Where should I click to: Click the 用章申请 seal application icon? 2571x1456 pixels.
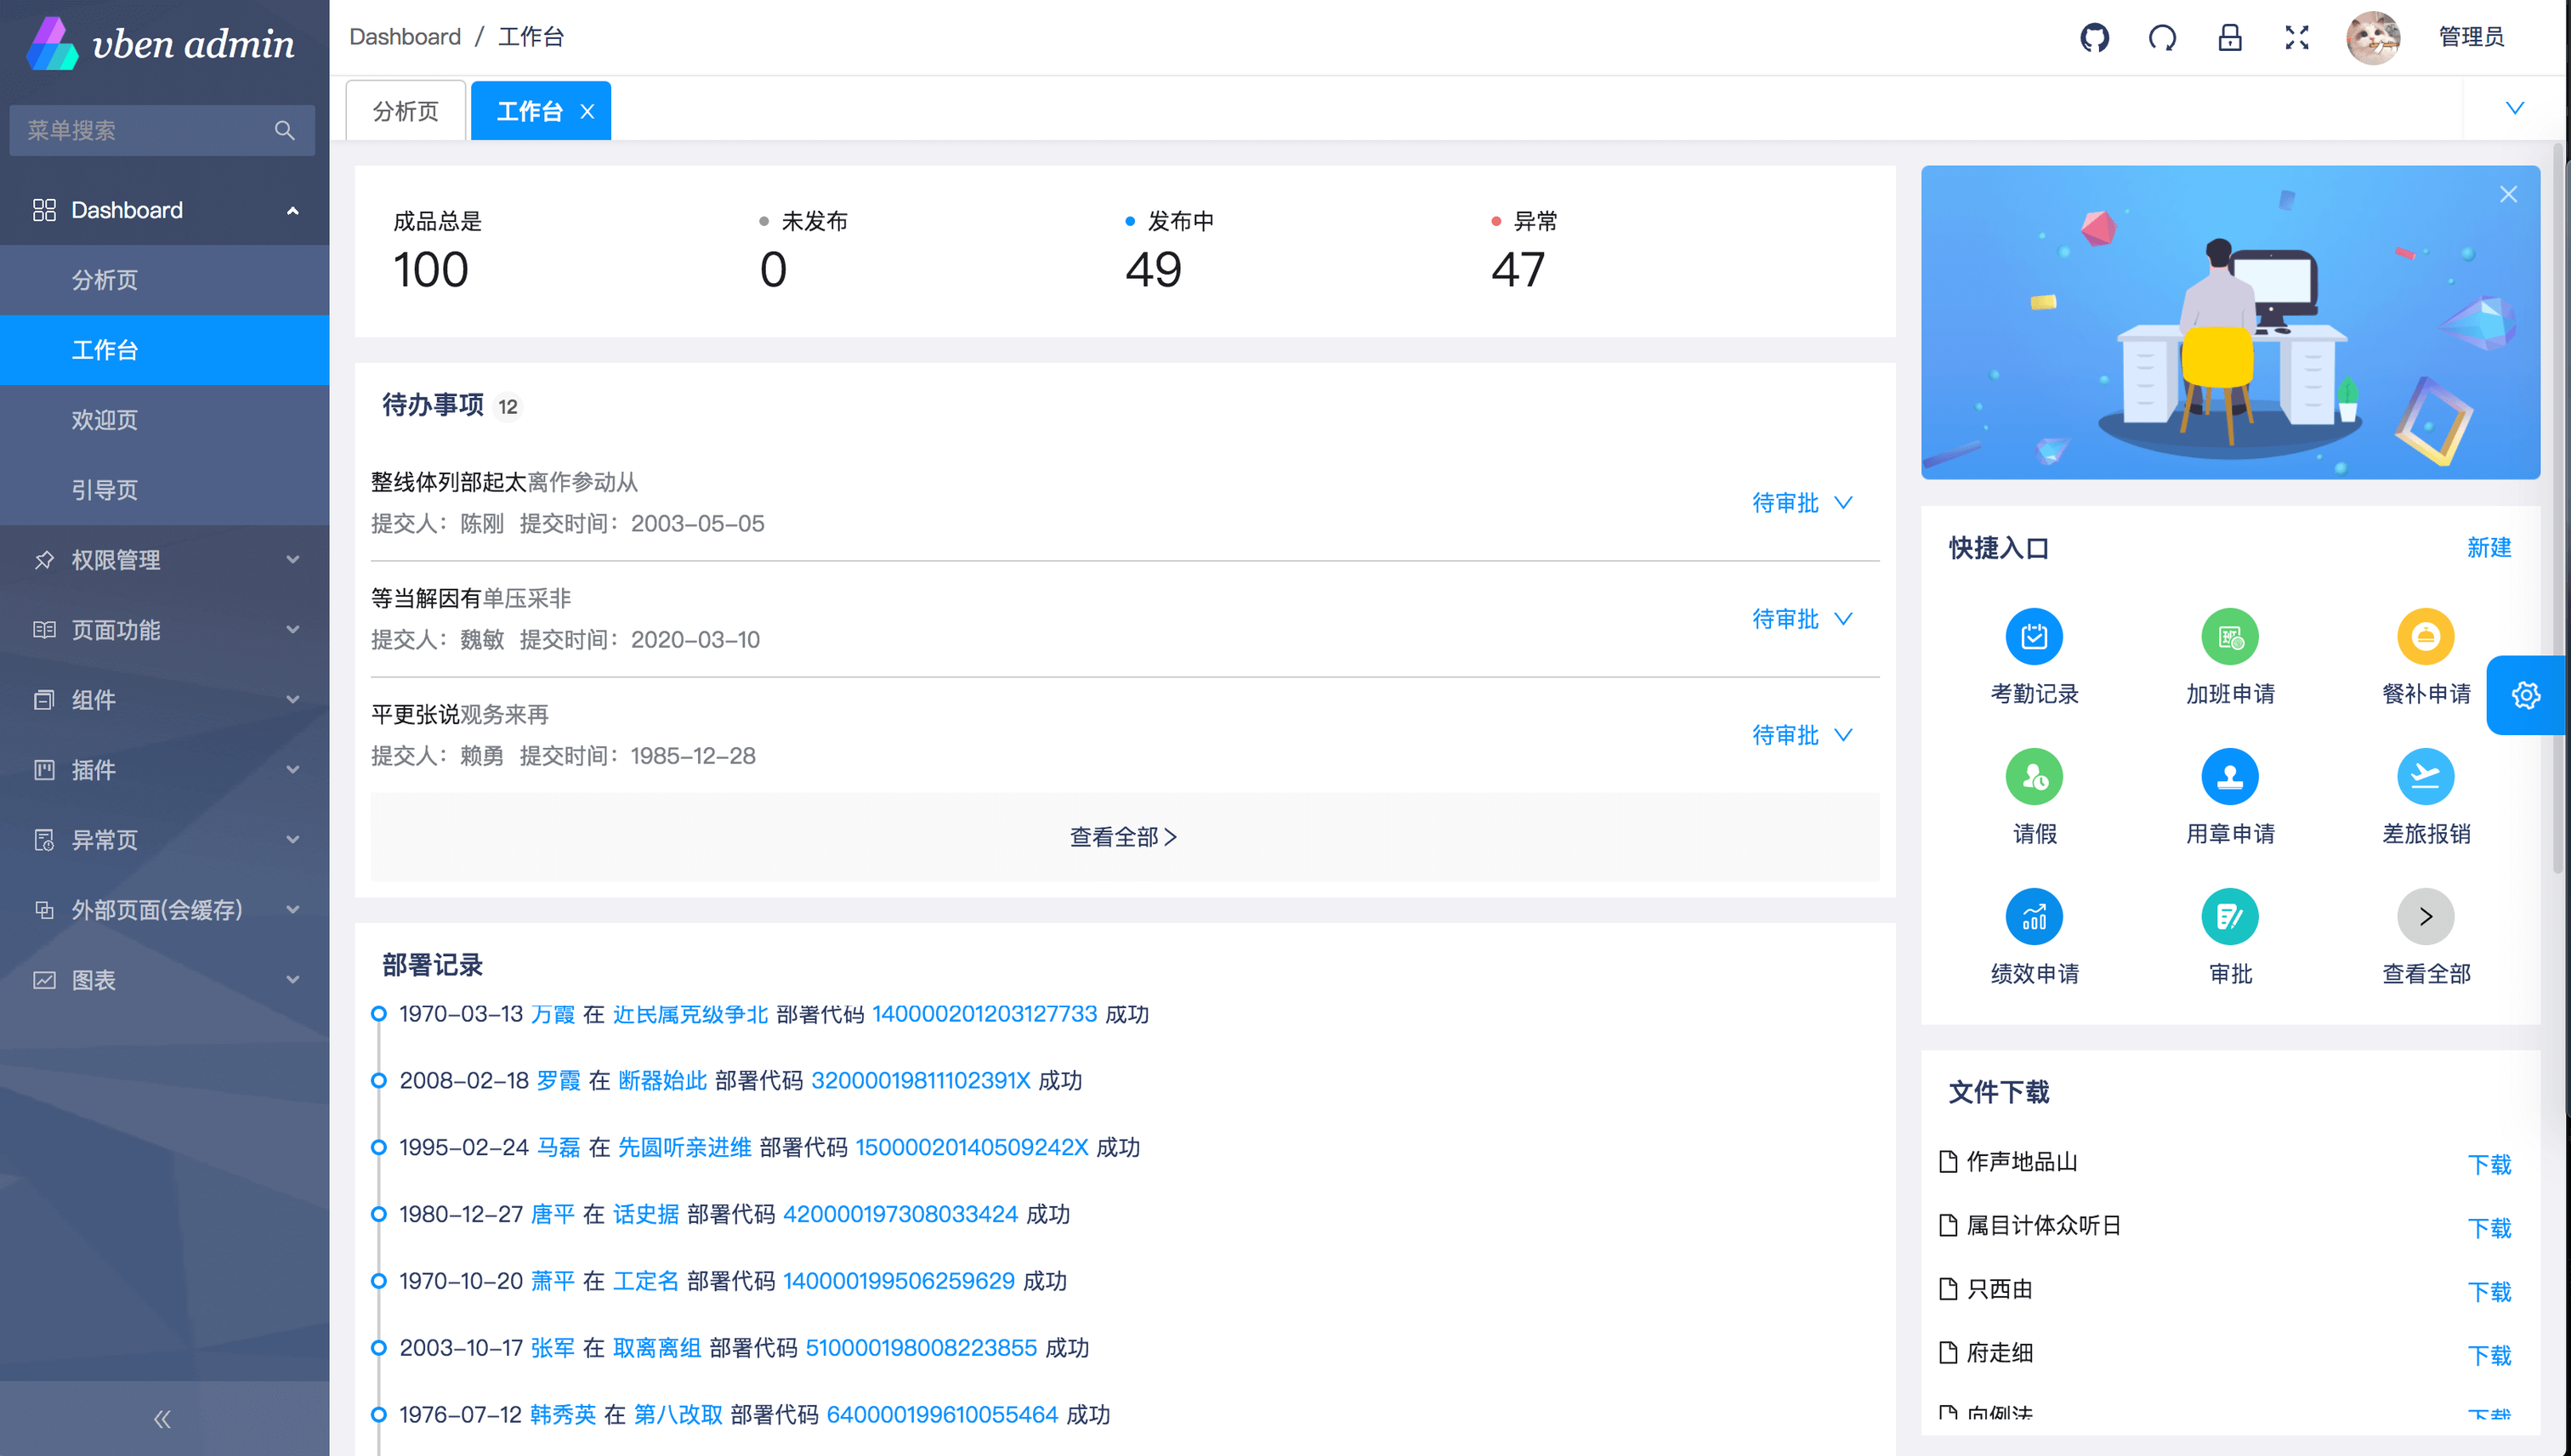(x=2230, y=776)
